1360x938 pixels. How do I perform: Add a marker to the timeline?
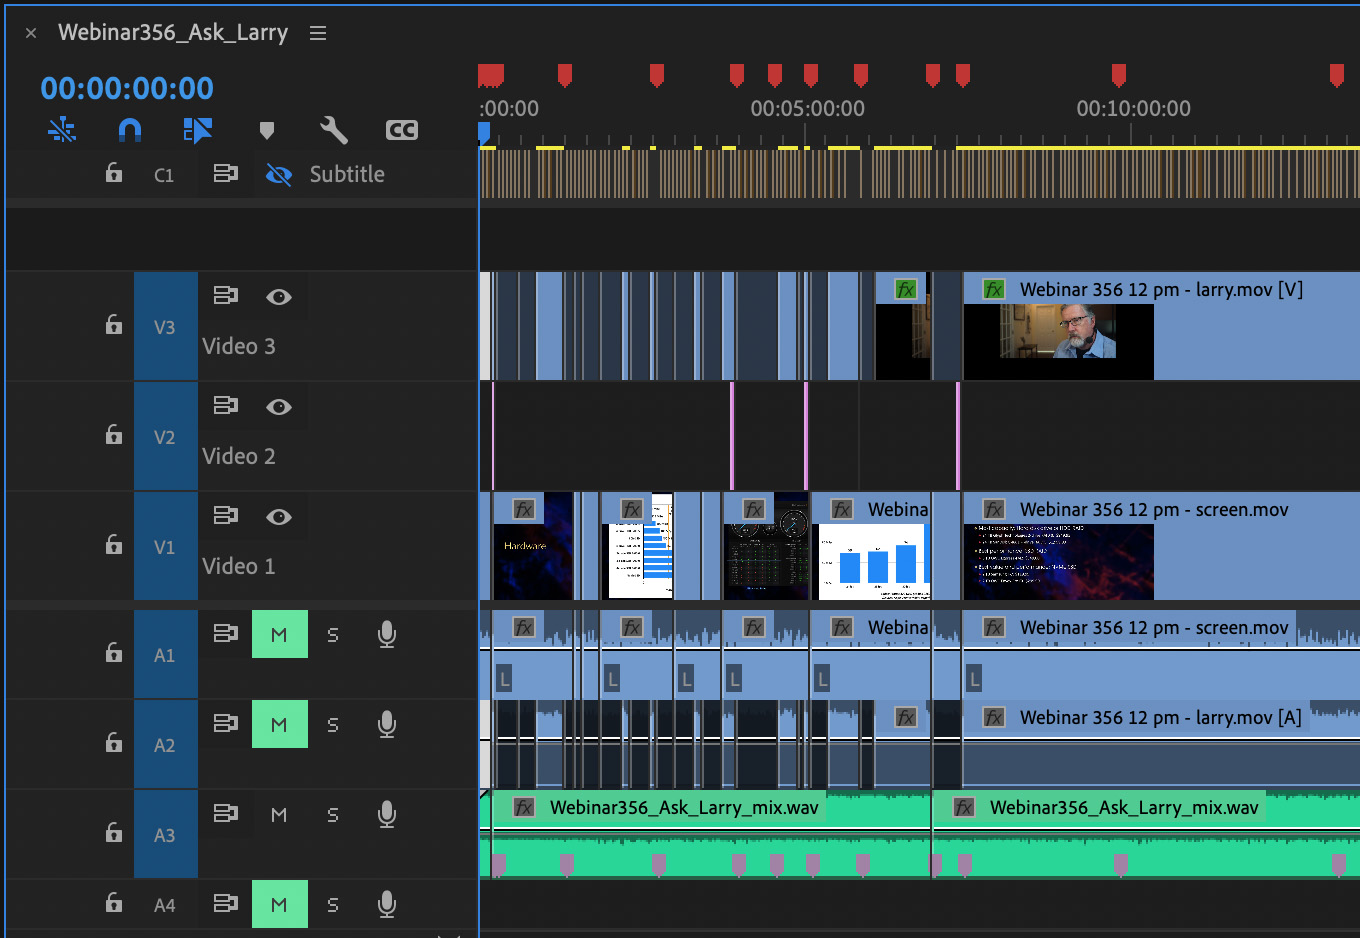[x=266, y=130]
